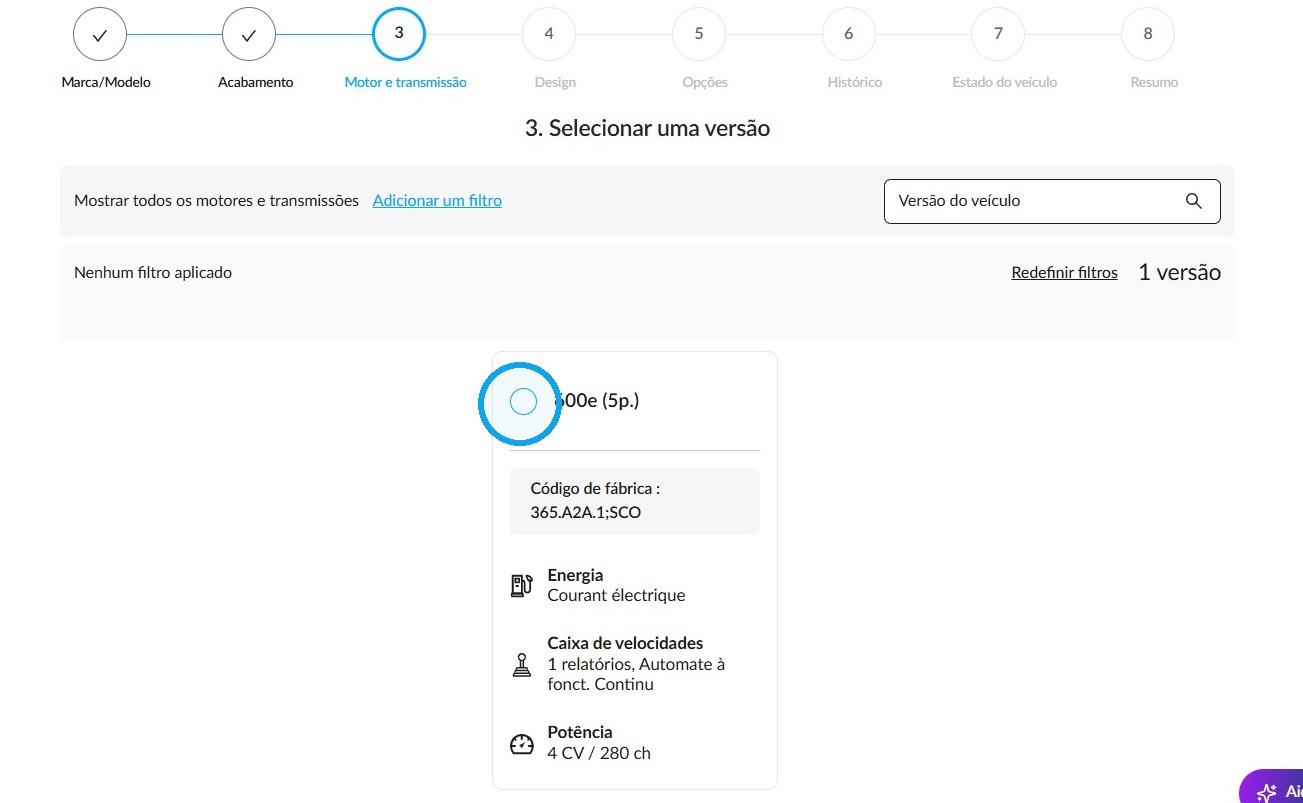Select the 600e (5p.) version title
The image size is (1303, 803).
pyautogui.click(x=596, y=401)
